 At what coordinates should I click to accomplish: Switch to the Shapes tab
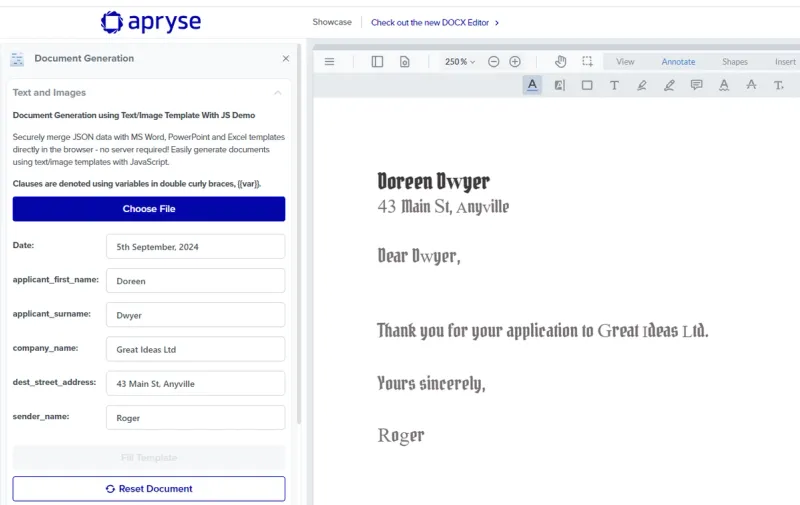click(735, 62)
